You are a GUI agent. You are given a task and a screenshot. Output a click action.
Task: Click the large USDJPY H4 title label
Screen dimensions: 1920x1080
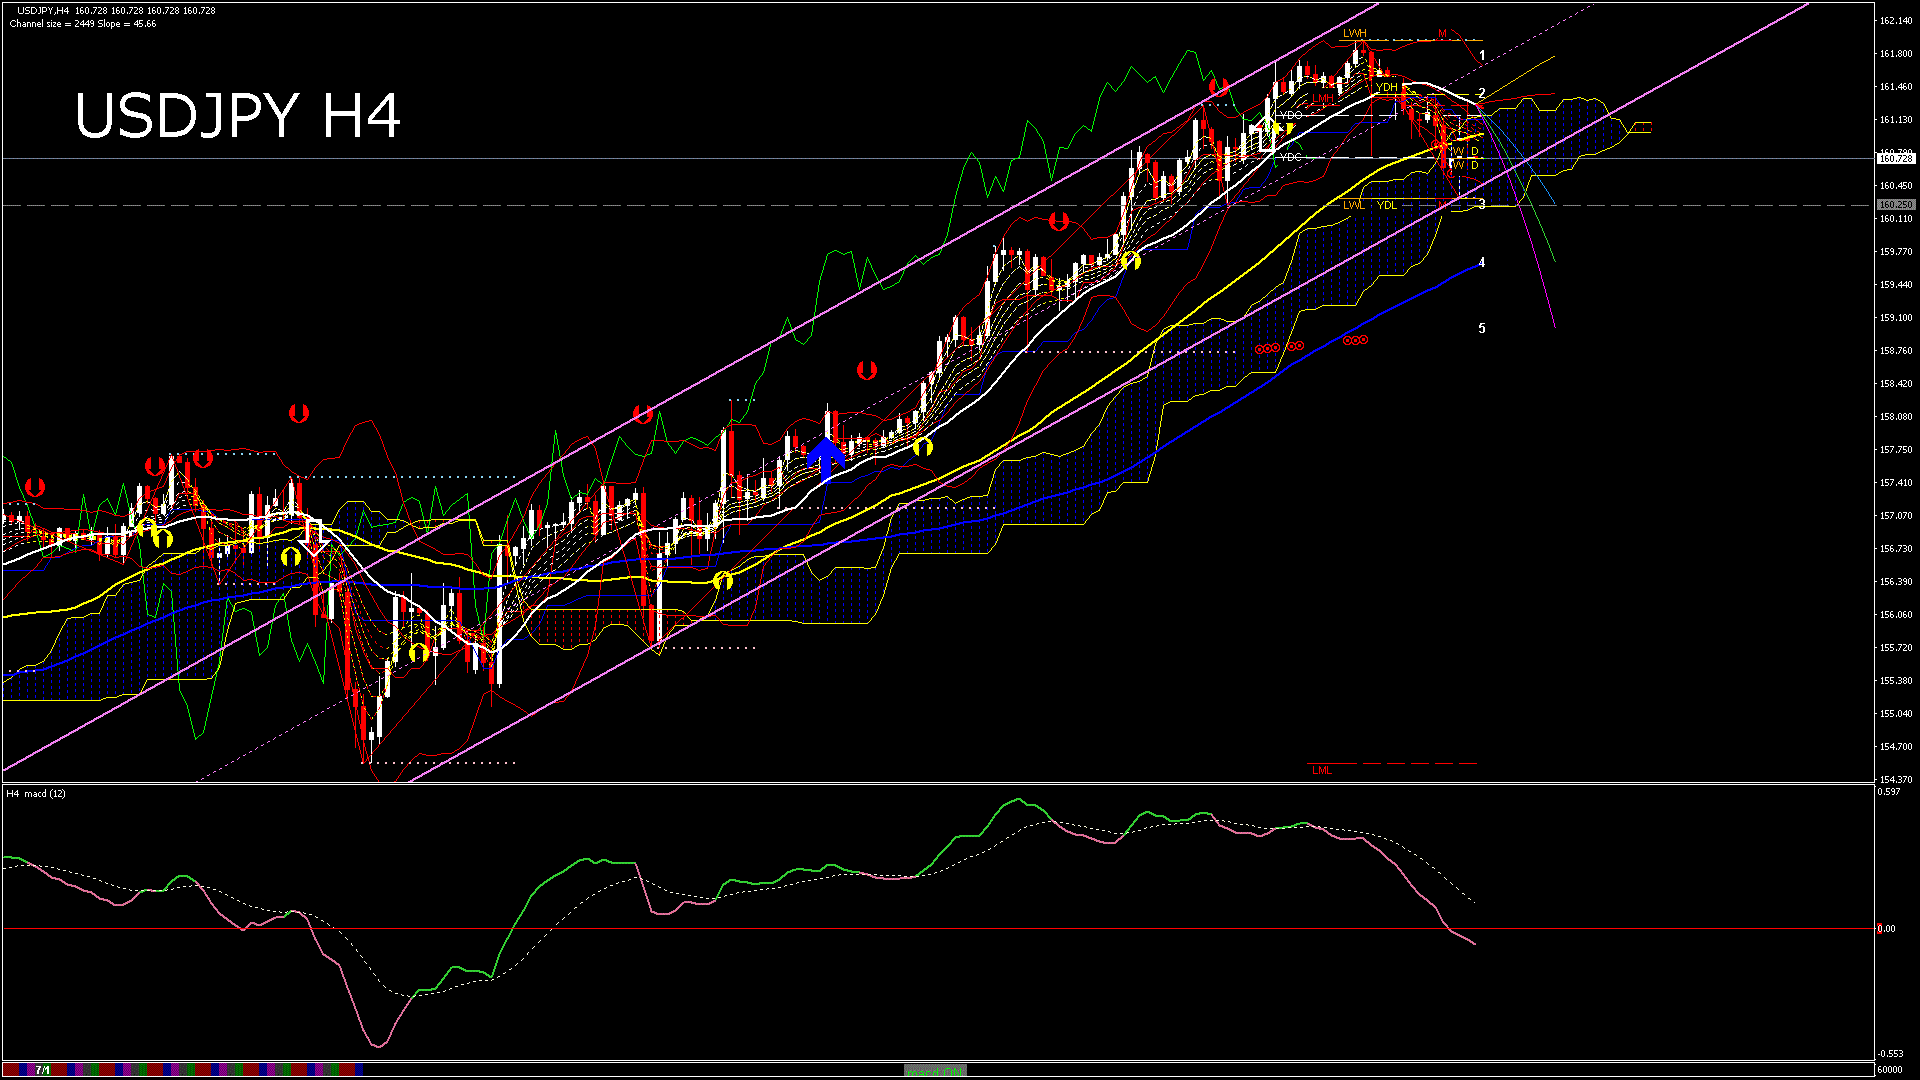point(238,116)
